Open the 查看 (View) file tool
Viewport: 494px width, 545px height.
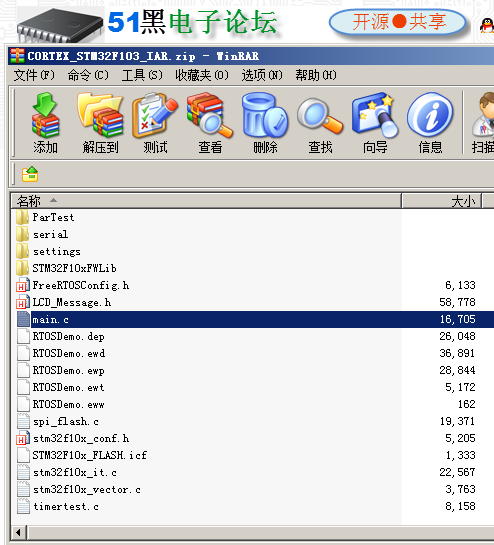(x=210, y=123)
